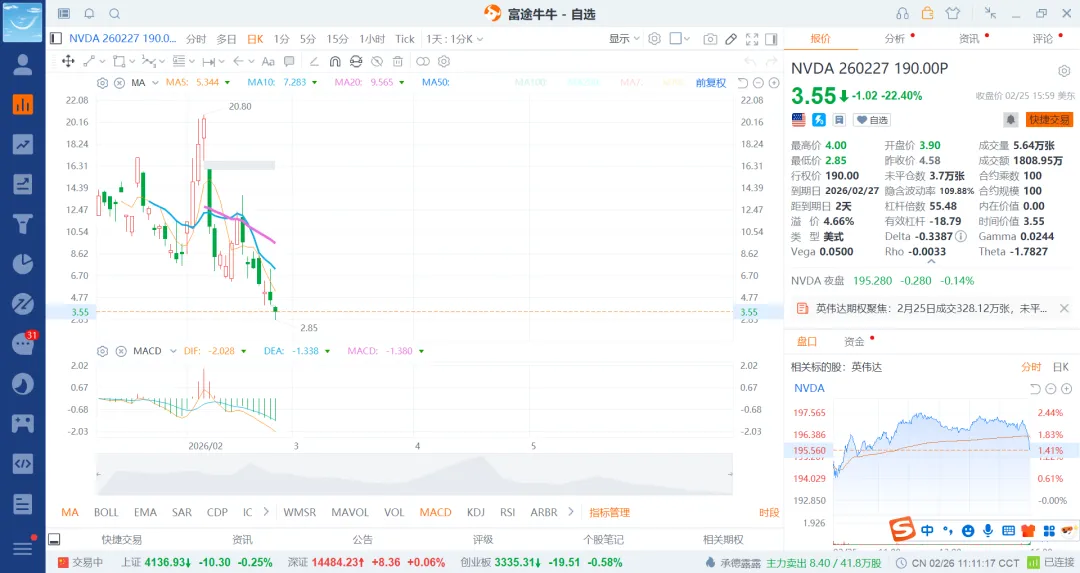Zoom in the main chart plus icon
The height and width of the screenshot is (573, 1080).
click(x=774, y=83)
